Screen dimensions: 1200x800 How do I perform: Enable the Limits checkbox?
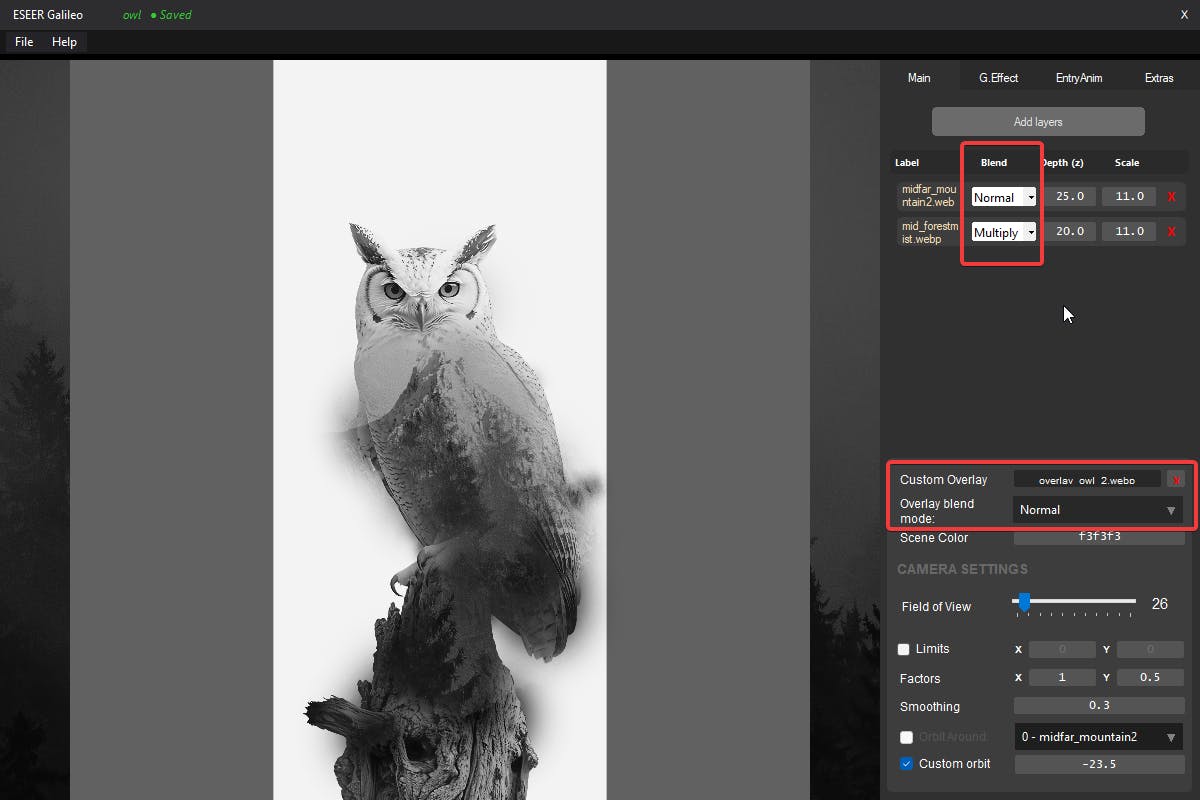(905, 649)
